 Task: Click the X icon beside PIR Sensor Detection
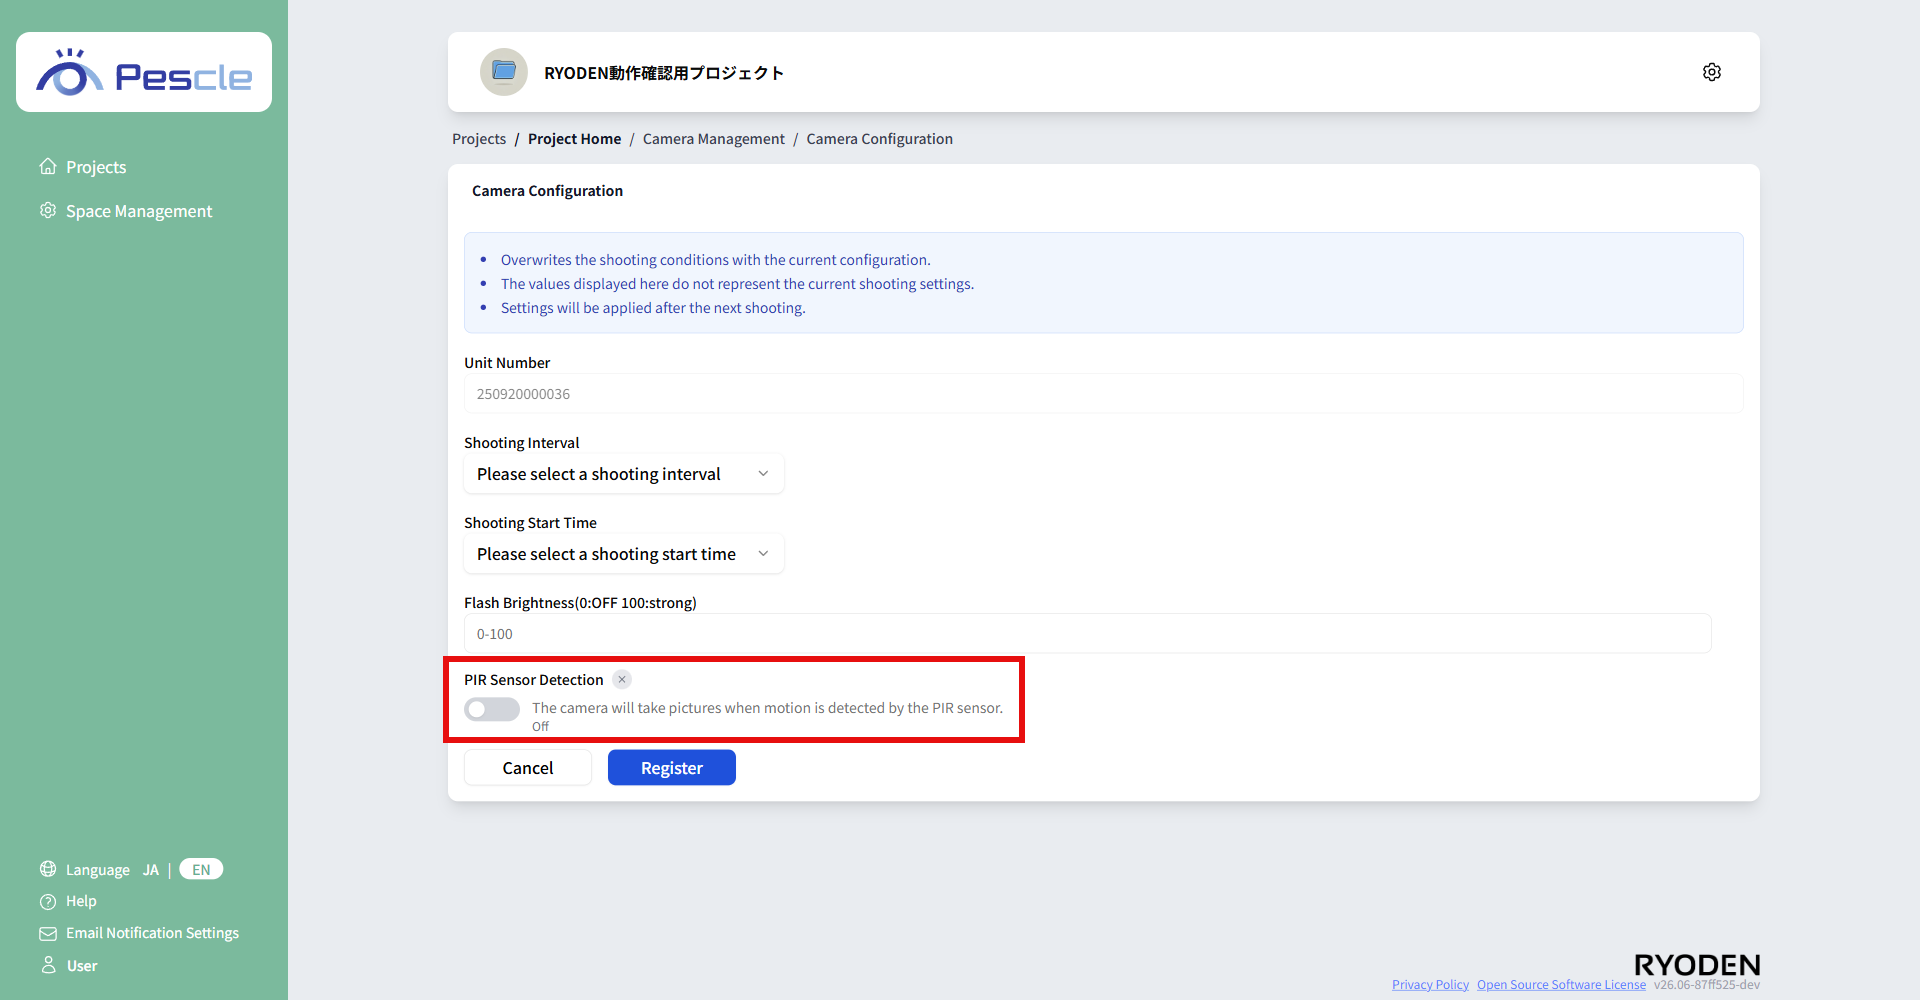[x=622, y=679]
